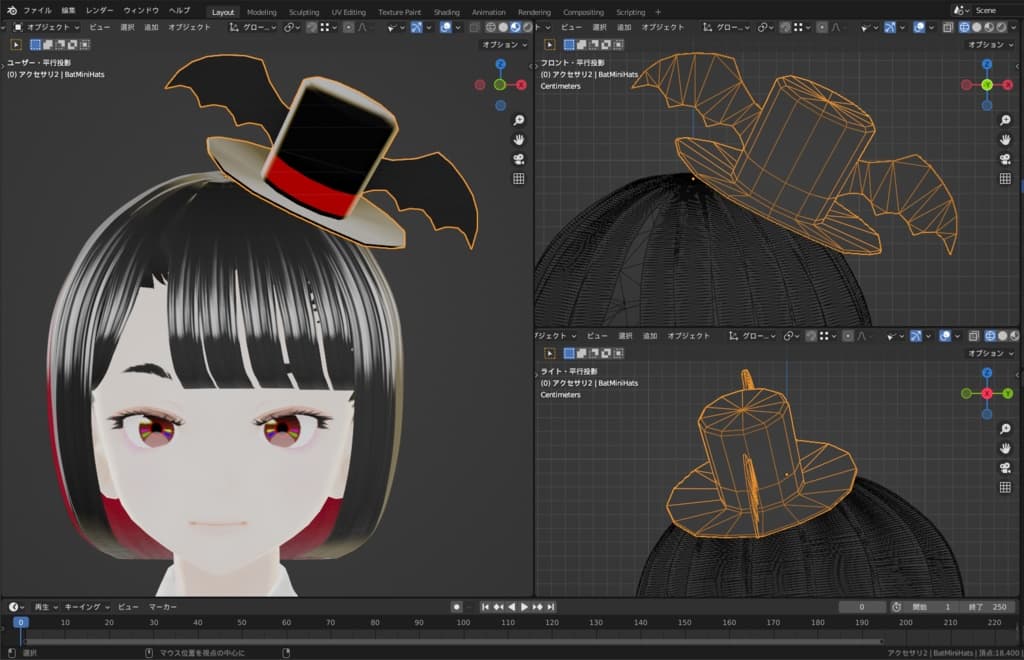This screenshot has width=1024, height=660.
Task: Open the 追加 menu in the front viewport header
Action: pos(623,27)
